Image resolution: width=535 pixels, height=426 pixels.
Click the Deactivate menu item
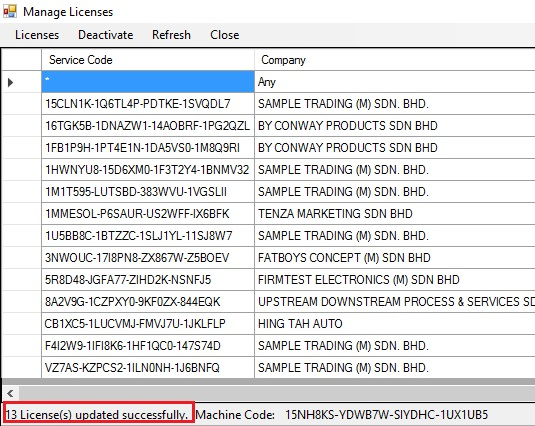coord(105,35)
